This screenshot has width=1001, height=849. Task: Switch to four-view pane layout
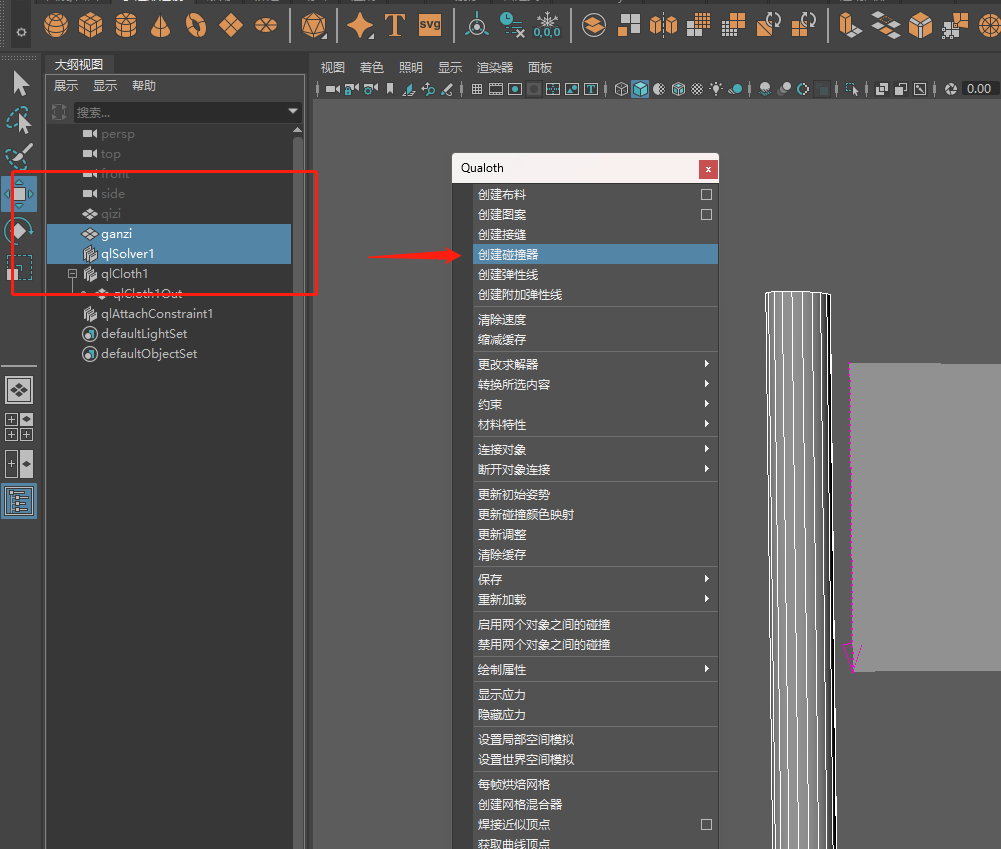[19, 427]
